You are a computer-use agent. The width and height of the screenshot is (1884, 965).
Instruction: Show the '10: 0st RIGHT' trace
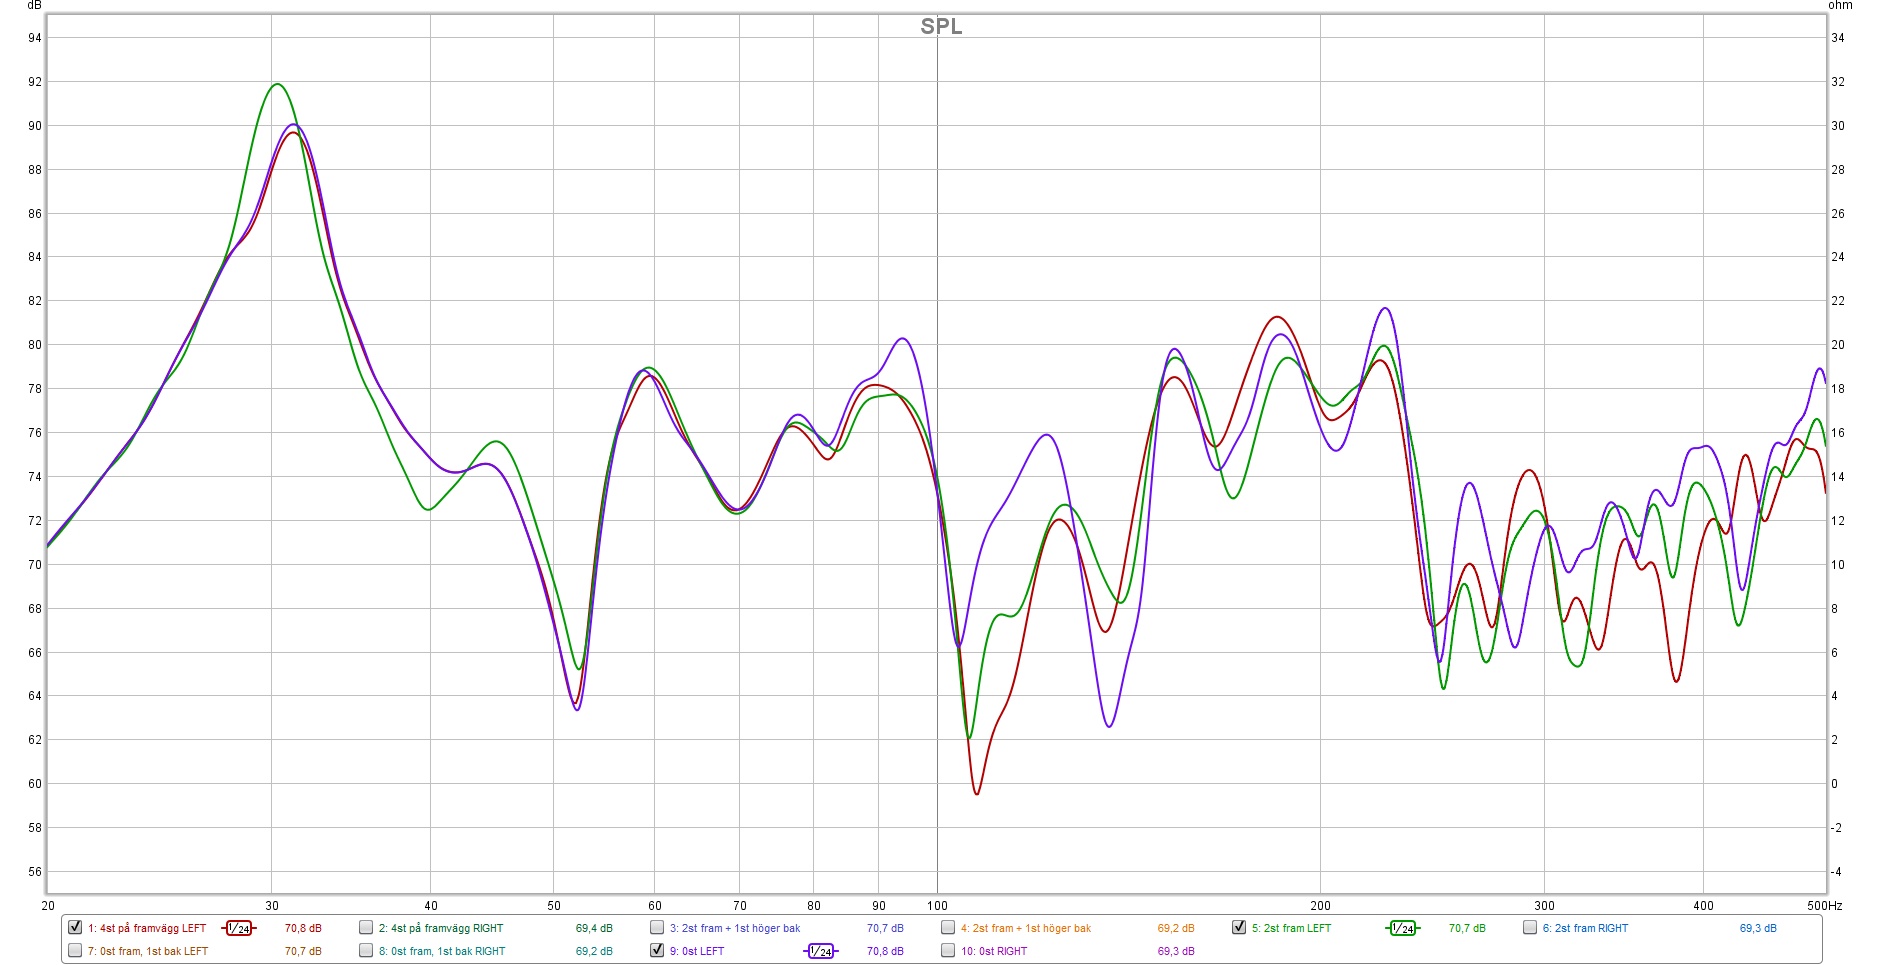[948, 950]
